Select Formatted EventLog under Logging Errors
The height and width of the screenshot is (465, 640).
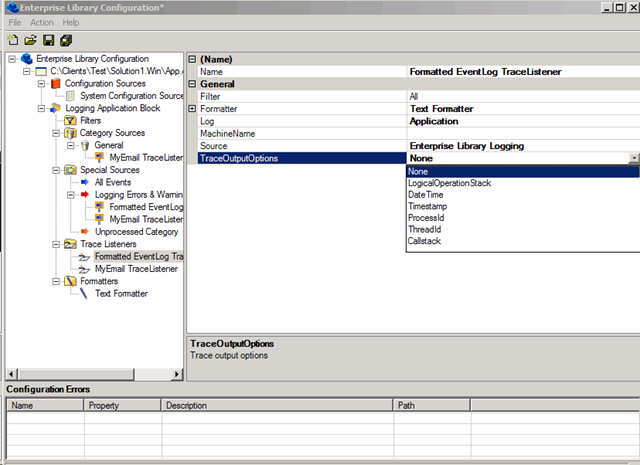point(146,207)
